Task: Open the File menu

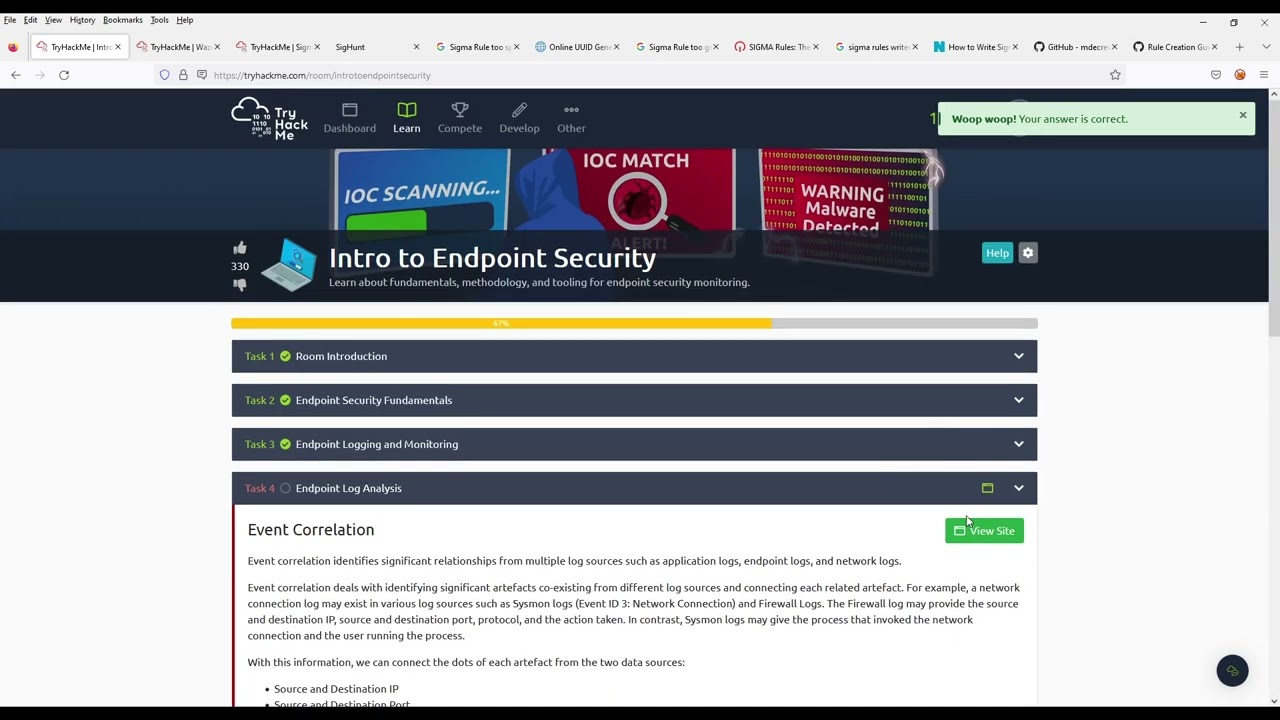Action: click(10, 20)
